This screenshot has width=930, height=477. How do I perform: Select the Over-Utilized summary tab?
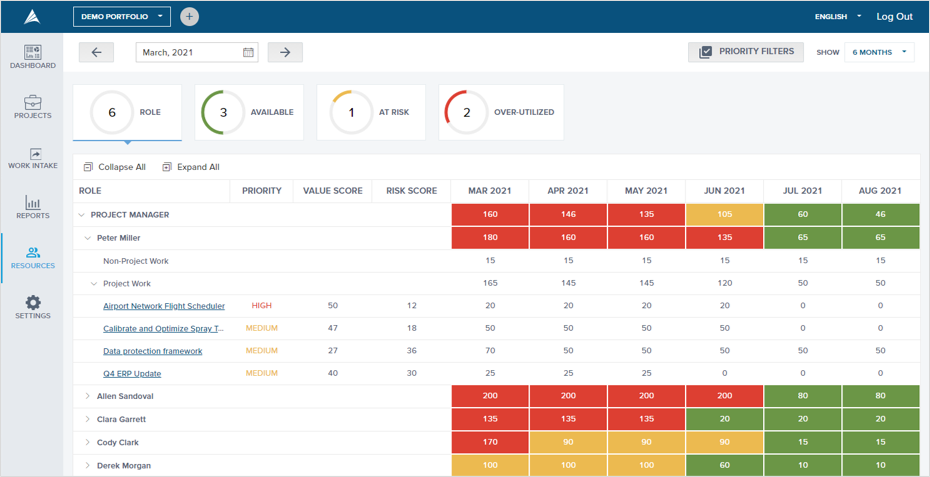(x=501, y=112)
